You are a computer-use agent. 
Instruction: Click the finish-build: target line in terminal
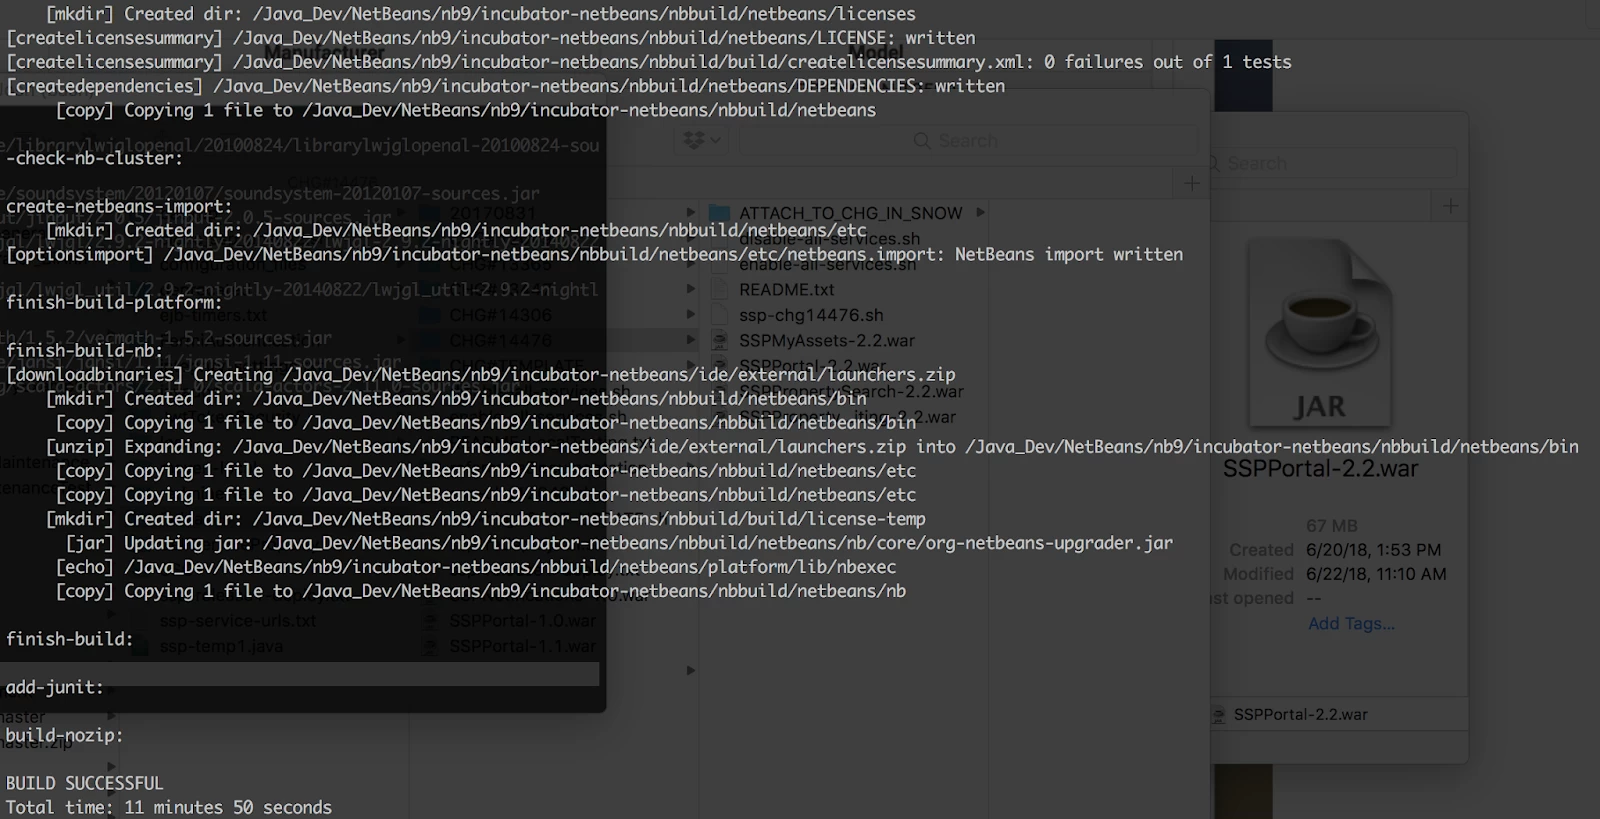tap(69, 639)
